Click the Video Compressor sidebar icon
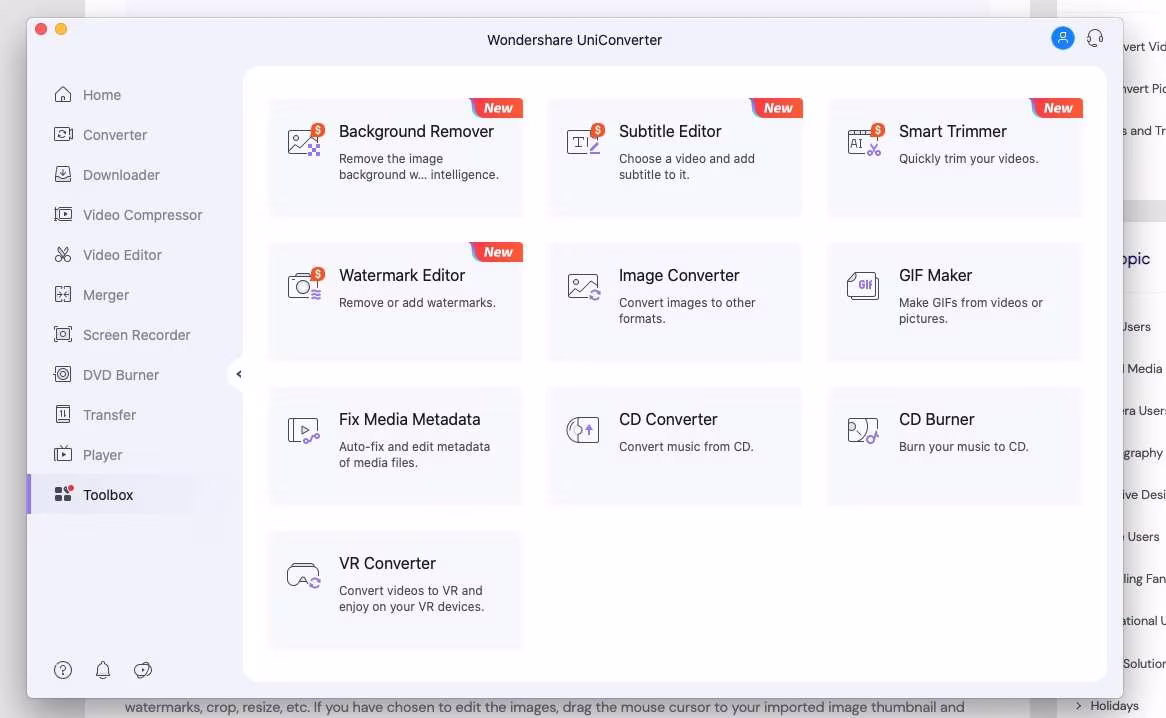 [63, 215]
